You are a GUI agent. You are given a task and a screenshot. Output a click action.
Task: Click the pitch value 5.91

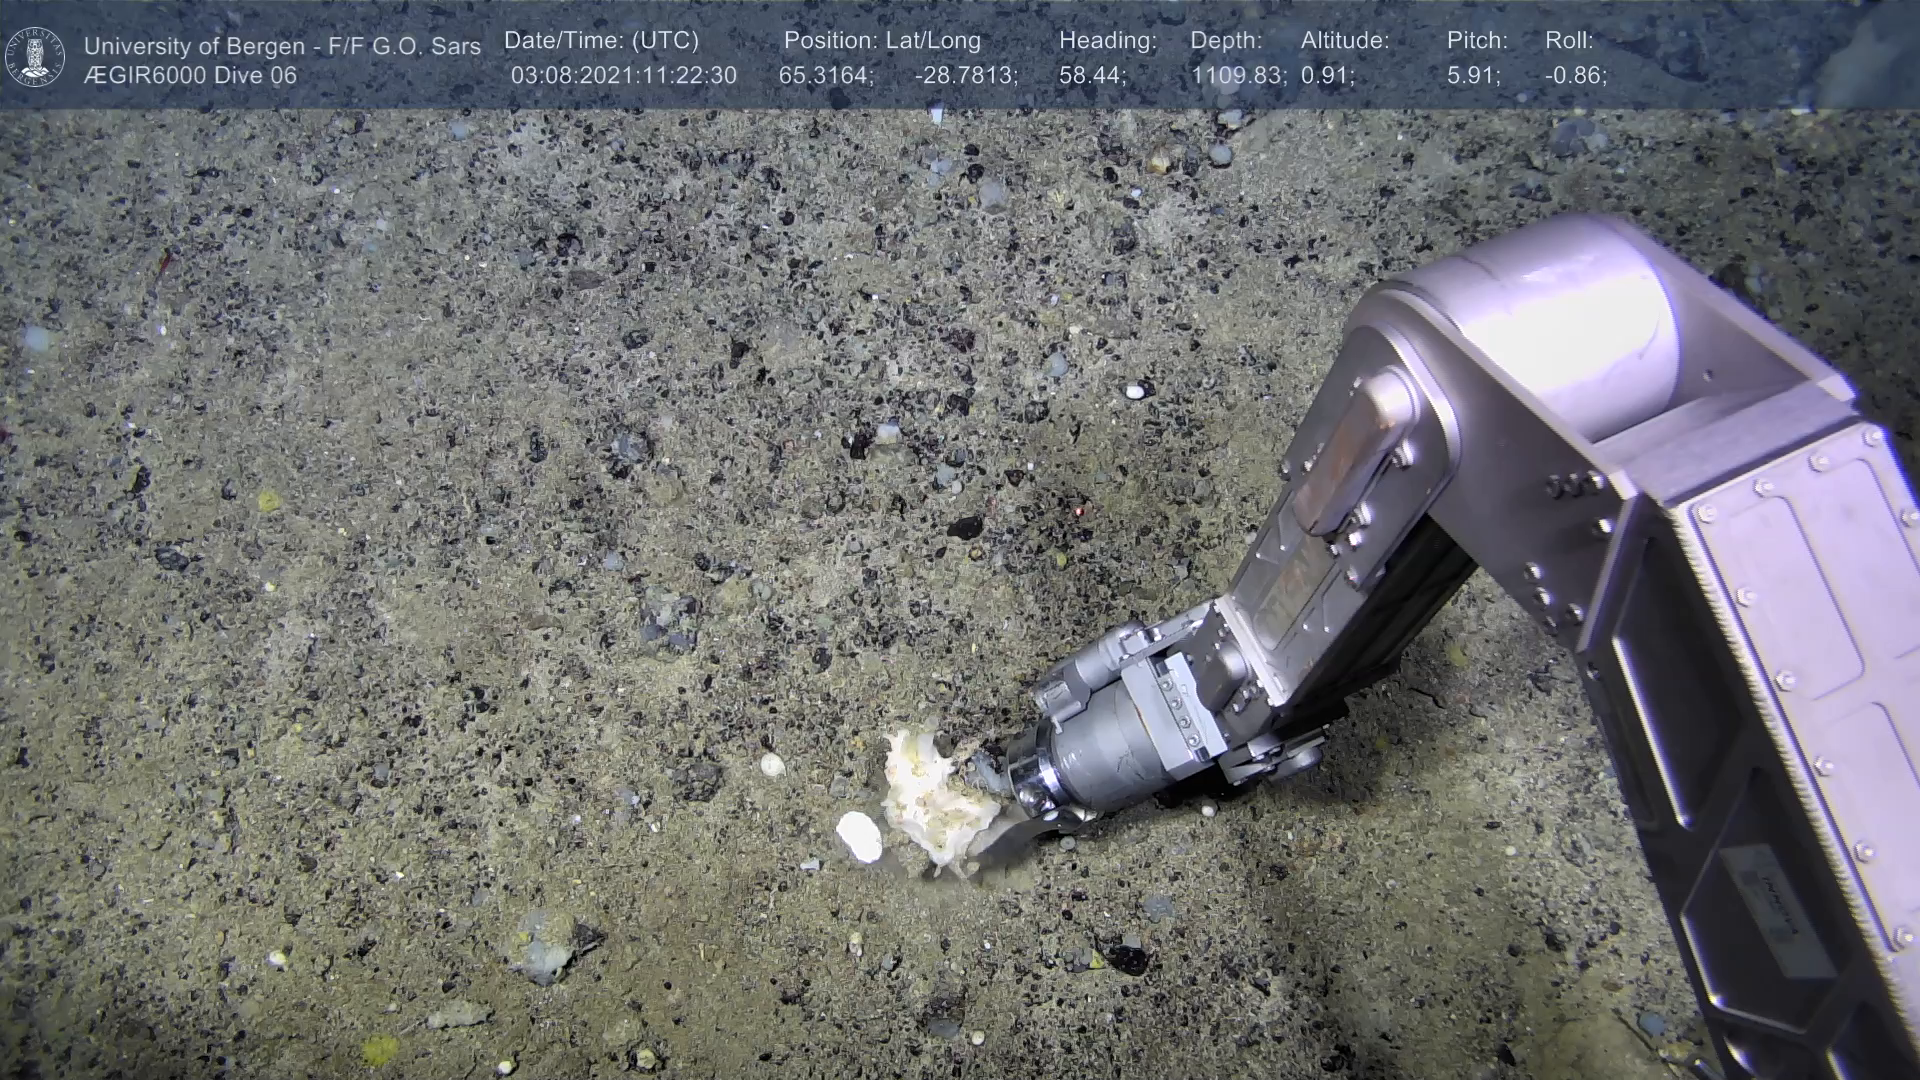pos(1473,76)
